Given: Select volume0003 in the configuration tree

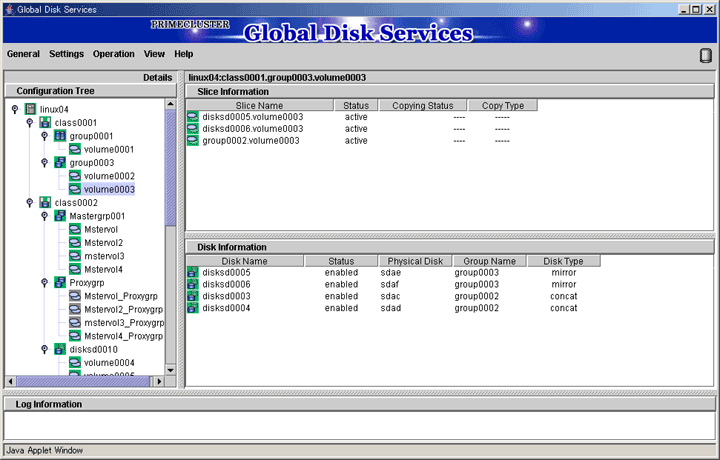Looking at the screenshot, I should (x=109, y=189).
